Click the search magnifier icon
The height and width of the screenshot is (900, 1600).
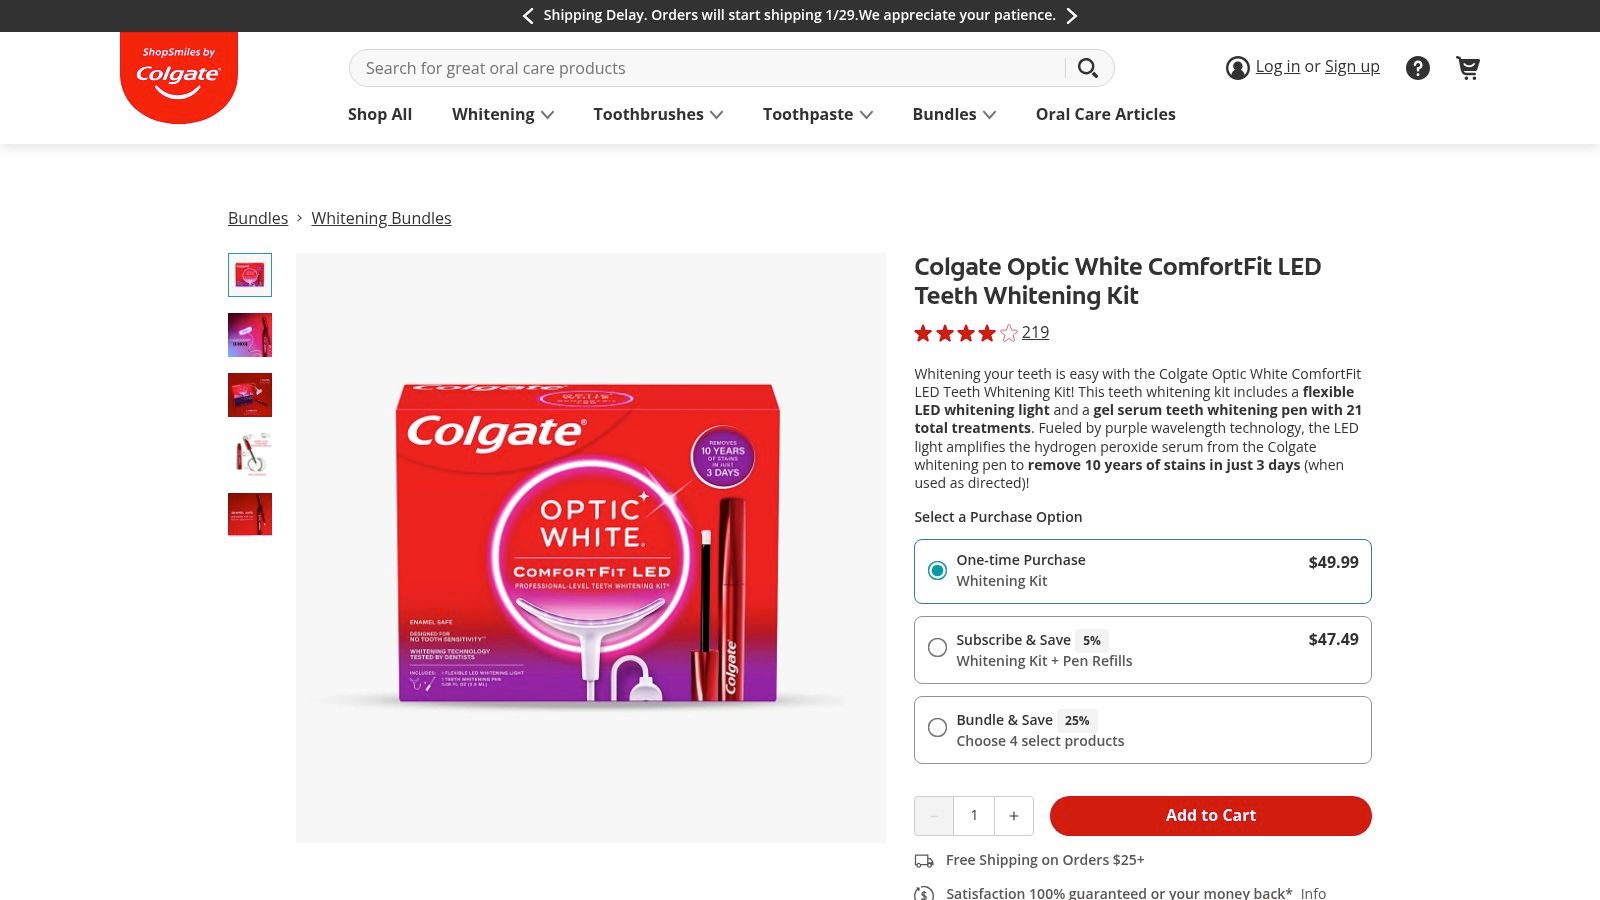[1088, 68]
